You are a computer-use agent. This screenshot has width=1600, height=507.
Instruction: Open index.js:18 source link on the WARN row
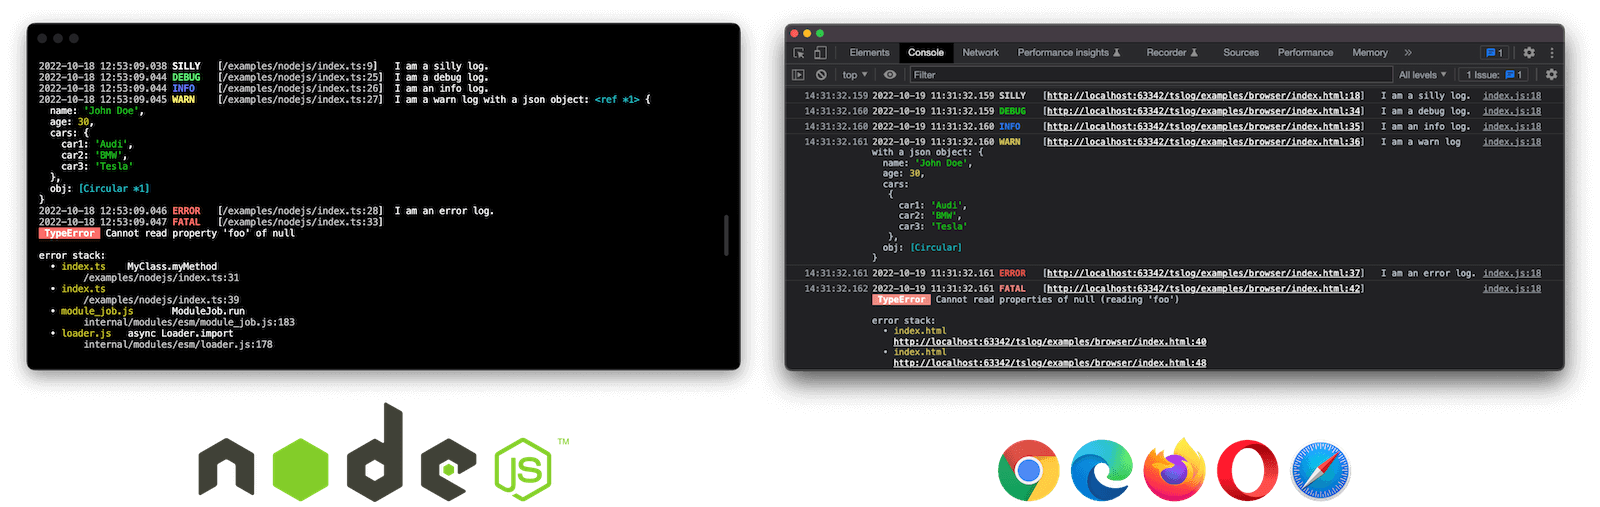[x=1512, y=142]
